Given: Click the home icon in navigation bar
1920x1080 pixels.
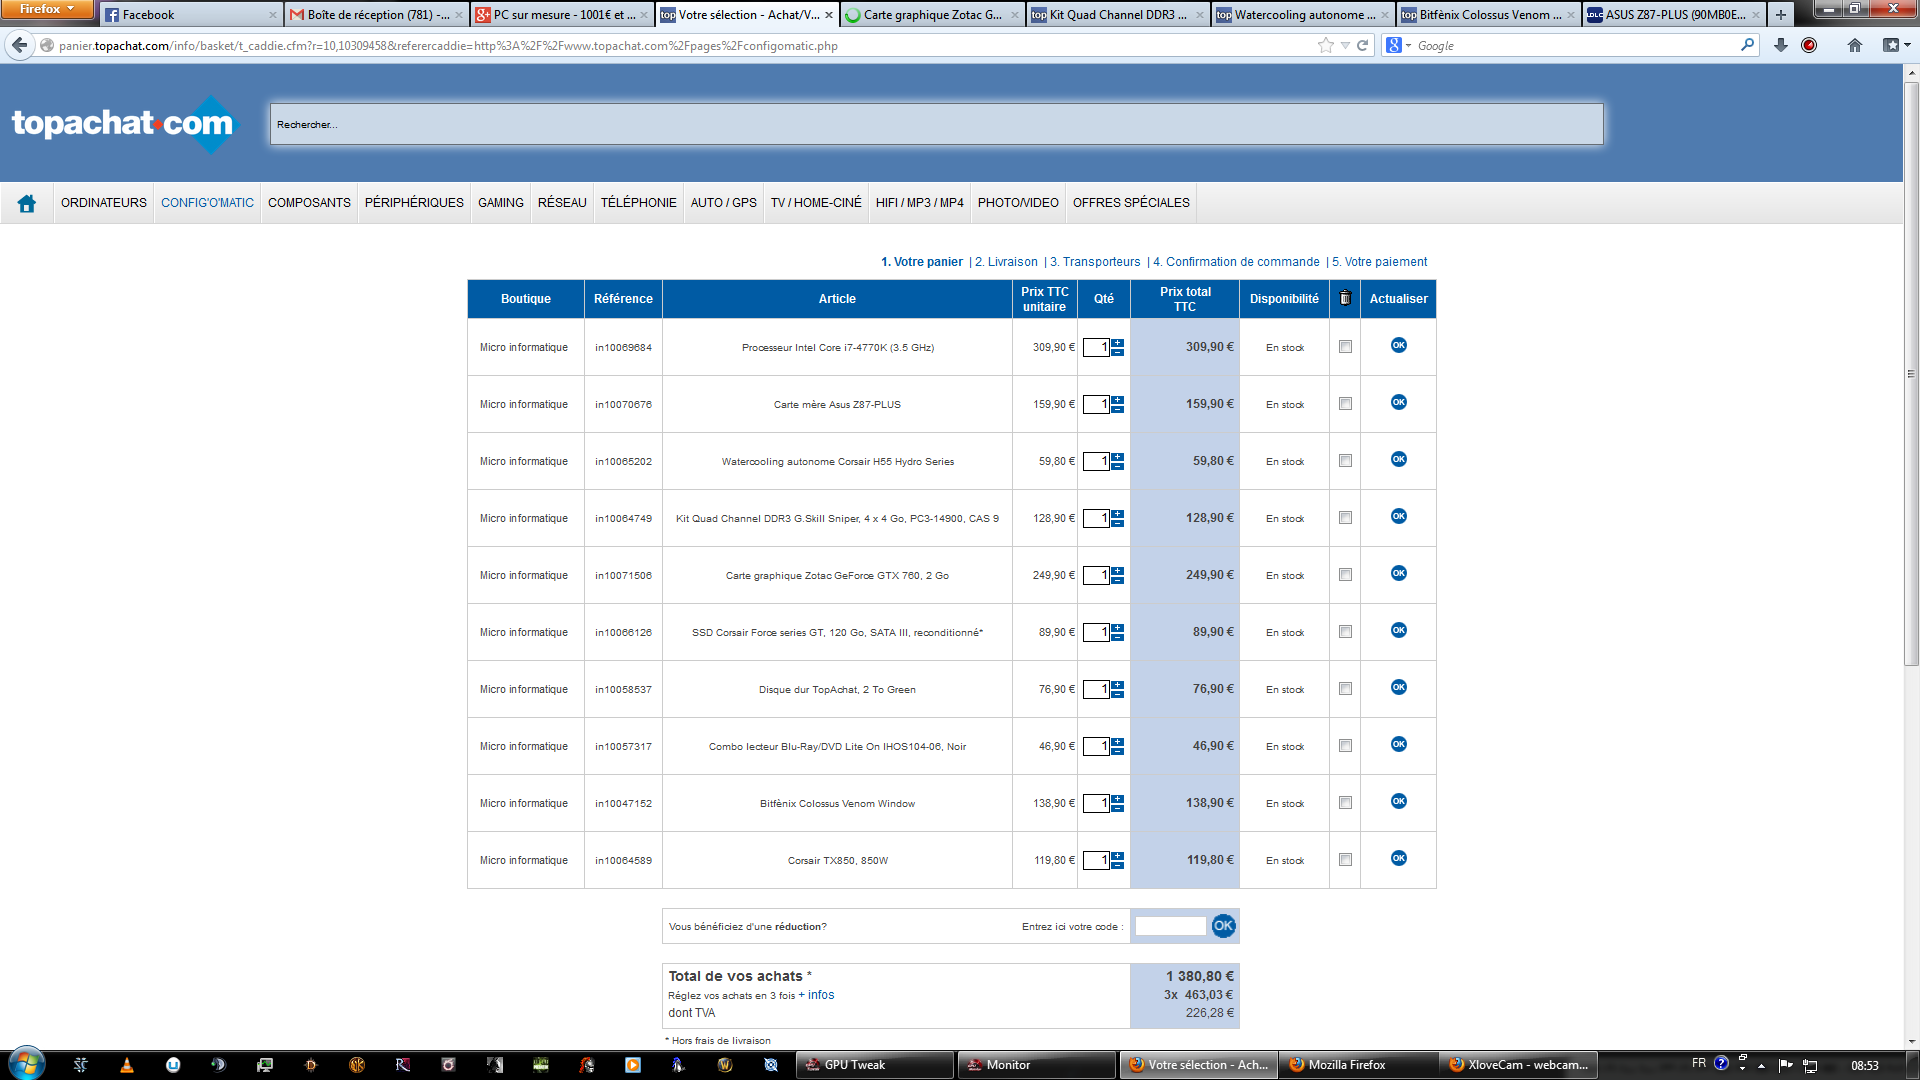Looking at the screenshot, I should click(x=27, y=203).
